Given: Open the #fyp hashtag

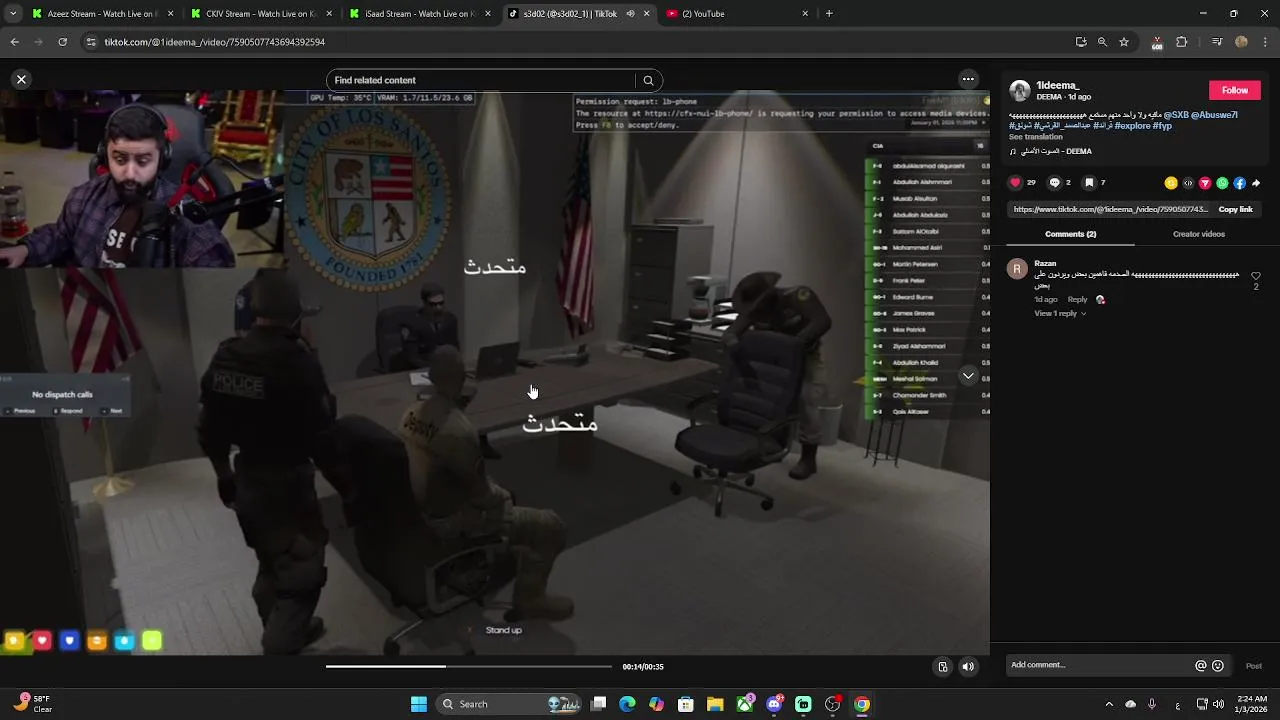Looking at the screenshot, I should pyautogui.click(x=1162, y=127).
